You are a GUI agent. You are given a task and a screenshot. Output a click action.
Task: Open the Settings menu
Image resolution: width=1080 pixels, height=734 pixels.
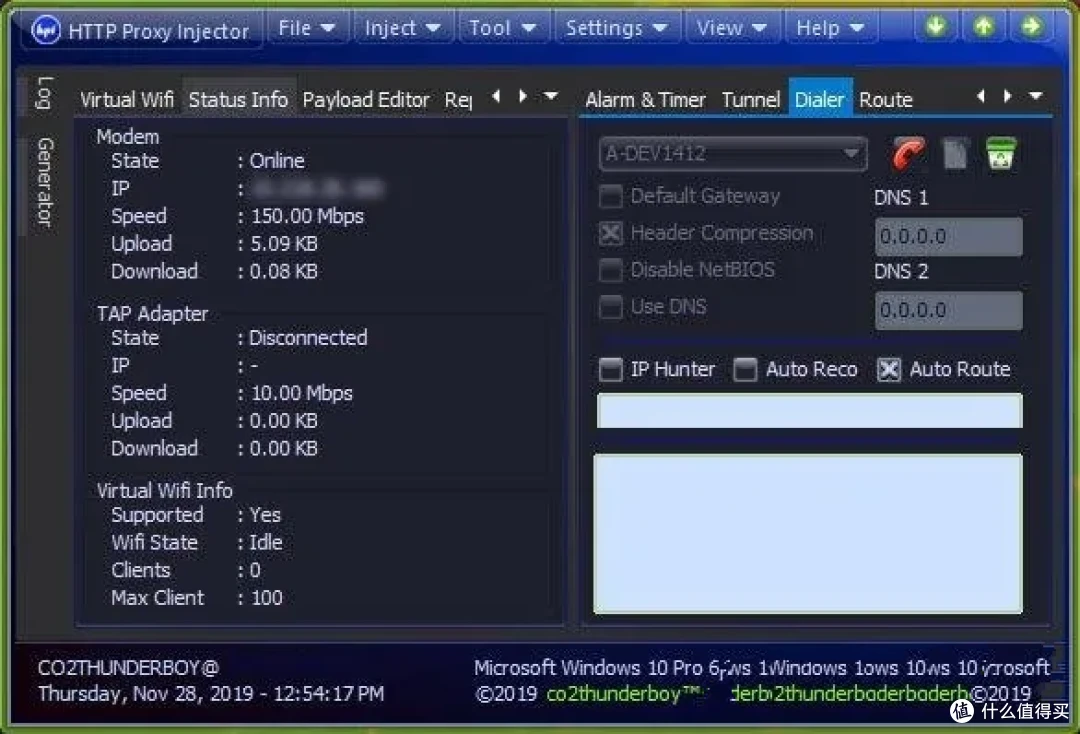(616, 28)
